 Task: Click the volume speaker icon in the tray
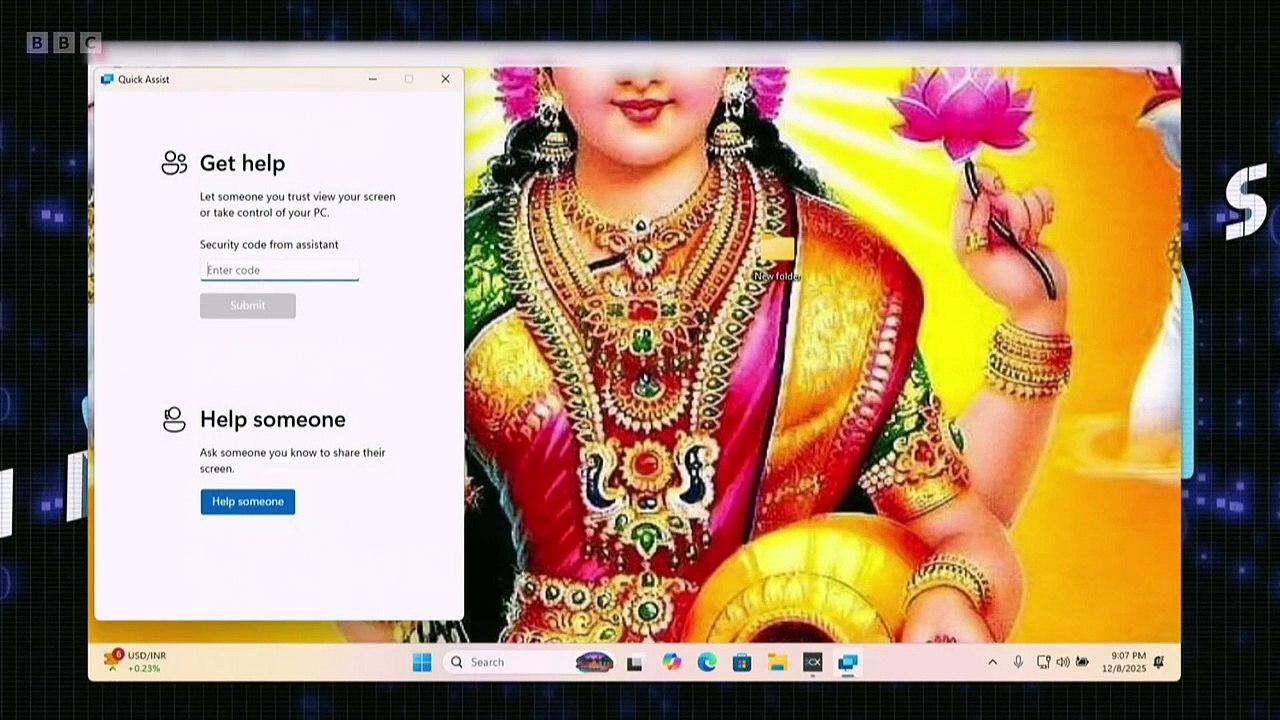click(1062, 662)
